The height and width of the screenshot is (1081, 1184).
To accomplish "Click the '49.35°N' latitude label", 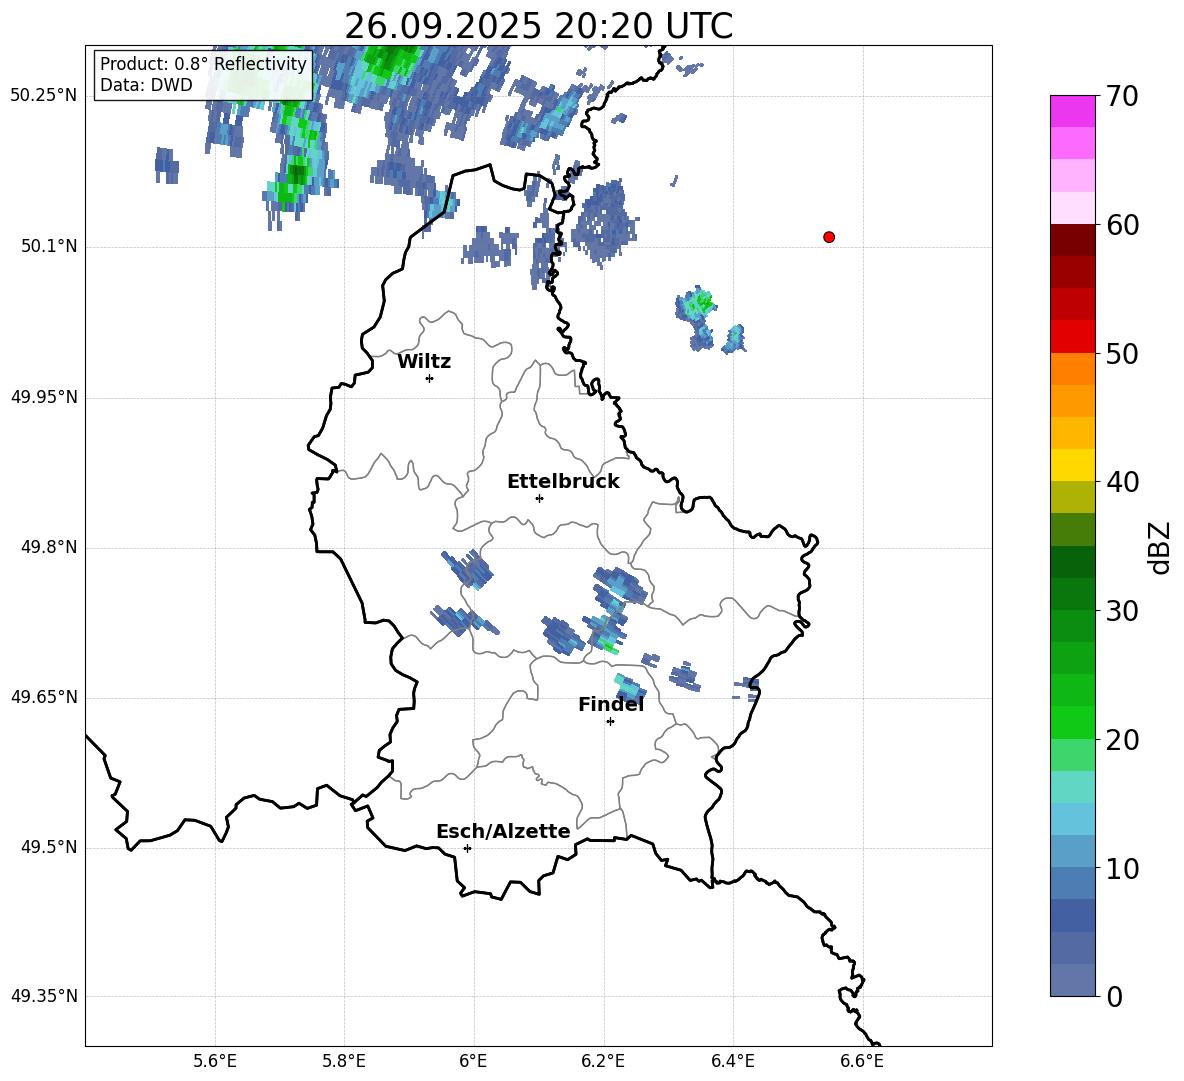I will click(44, 996).
